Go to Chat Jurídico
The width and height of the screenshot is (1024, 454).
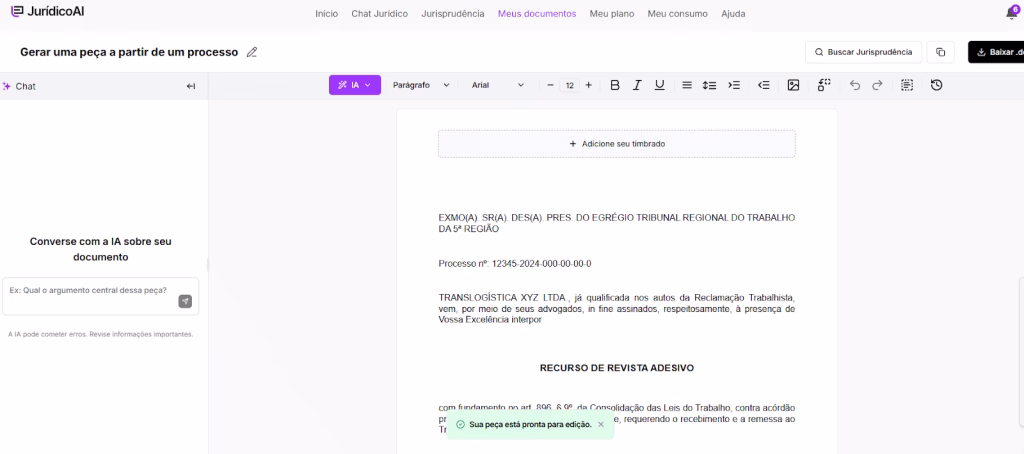point(379,14)
